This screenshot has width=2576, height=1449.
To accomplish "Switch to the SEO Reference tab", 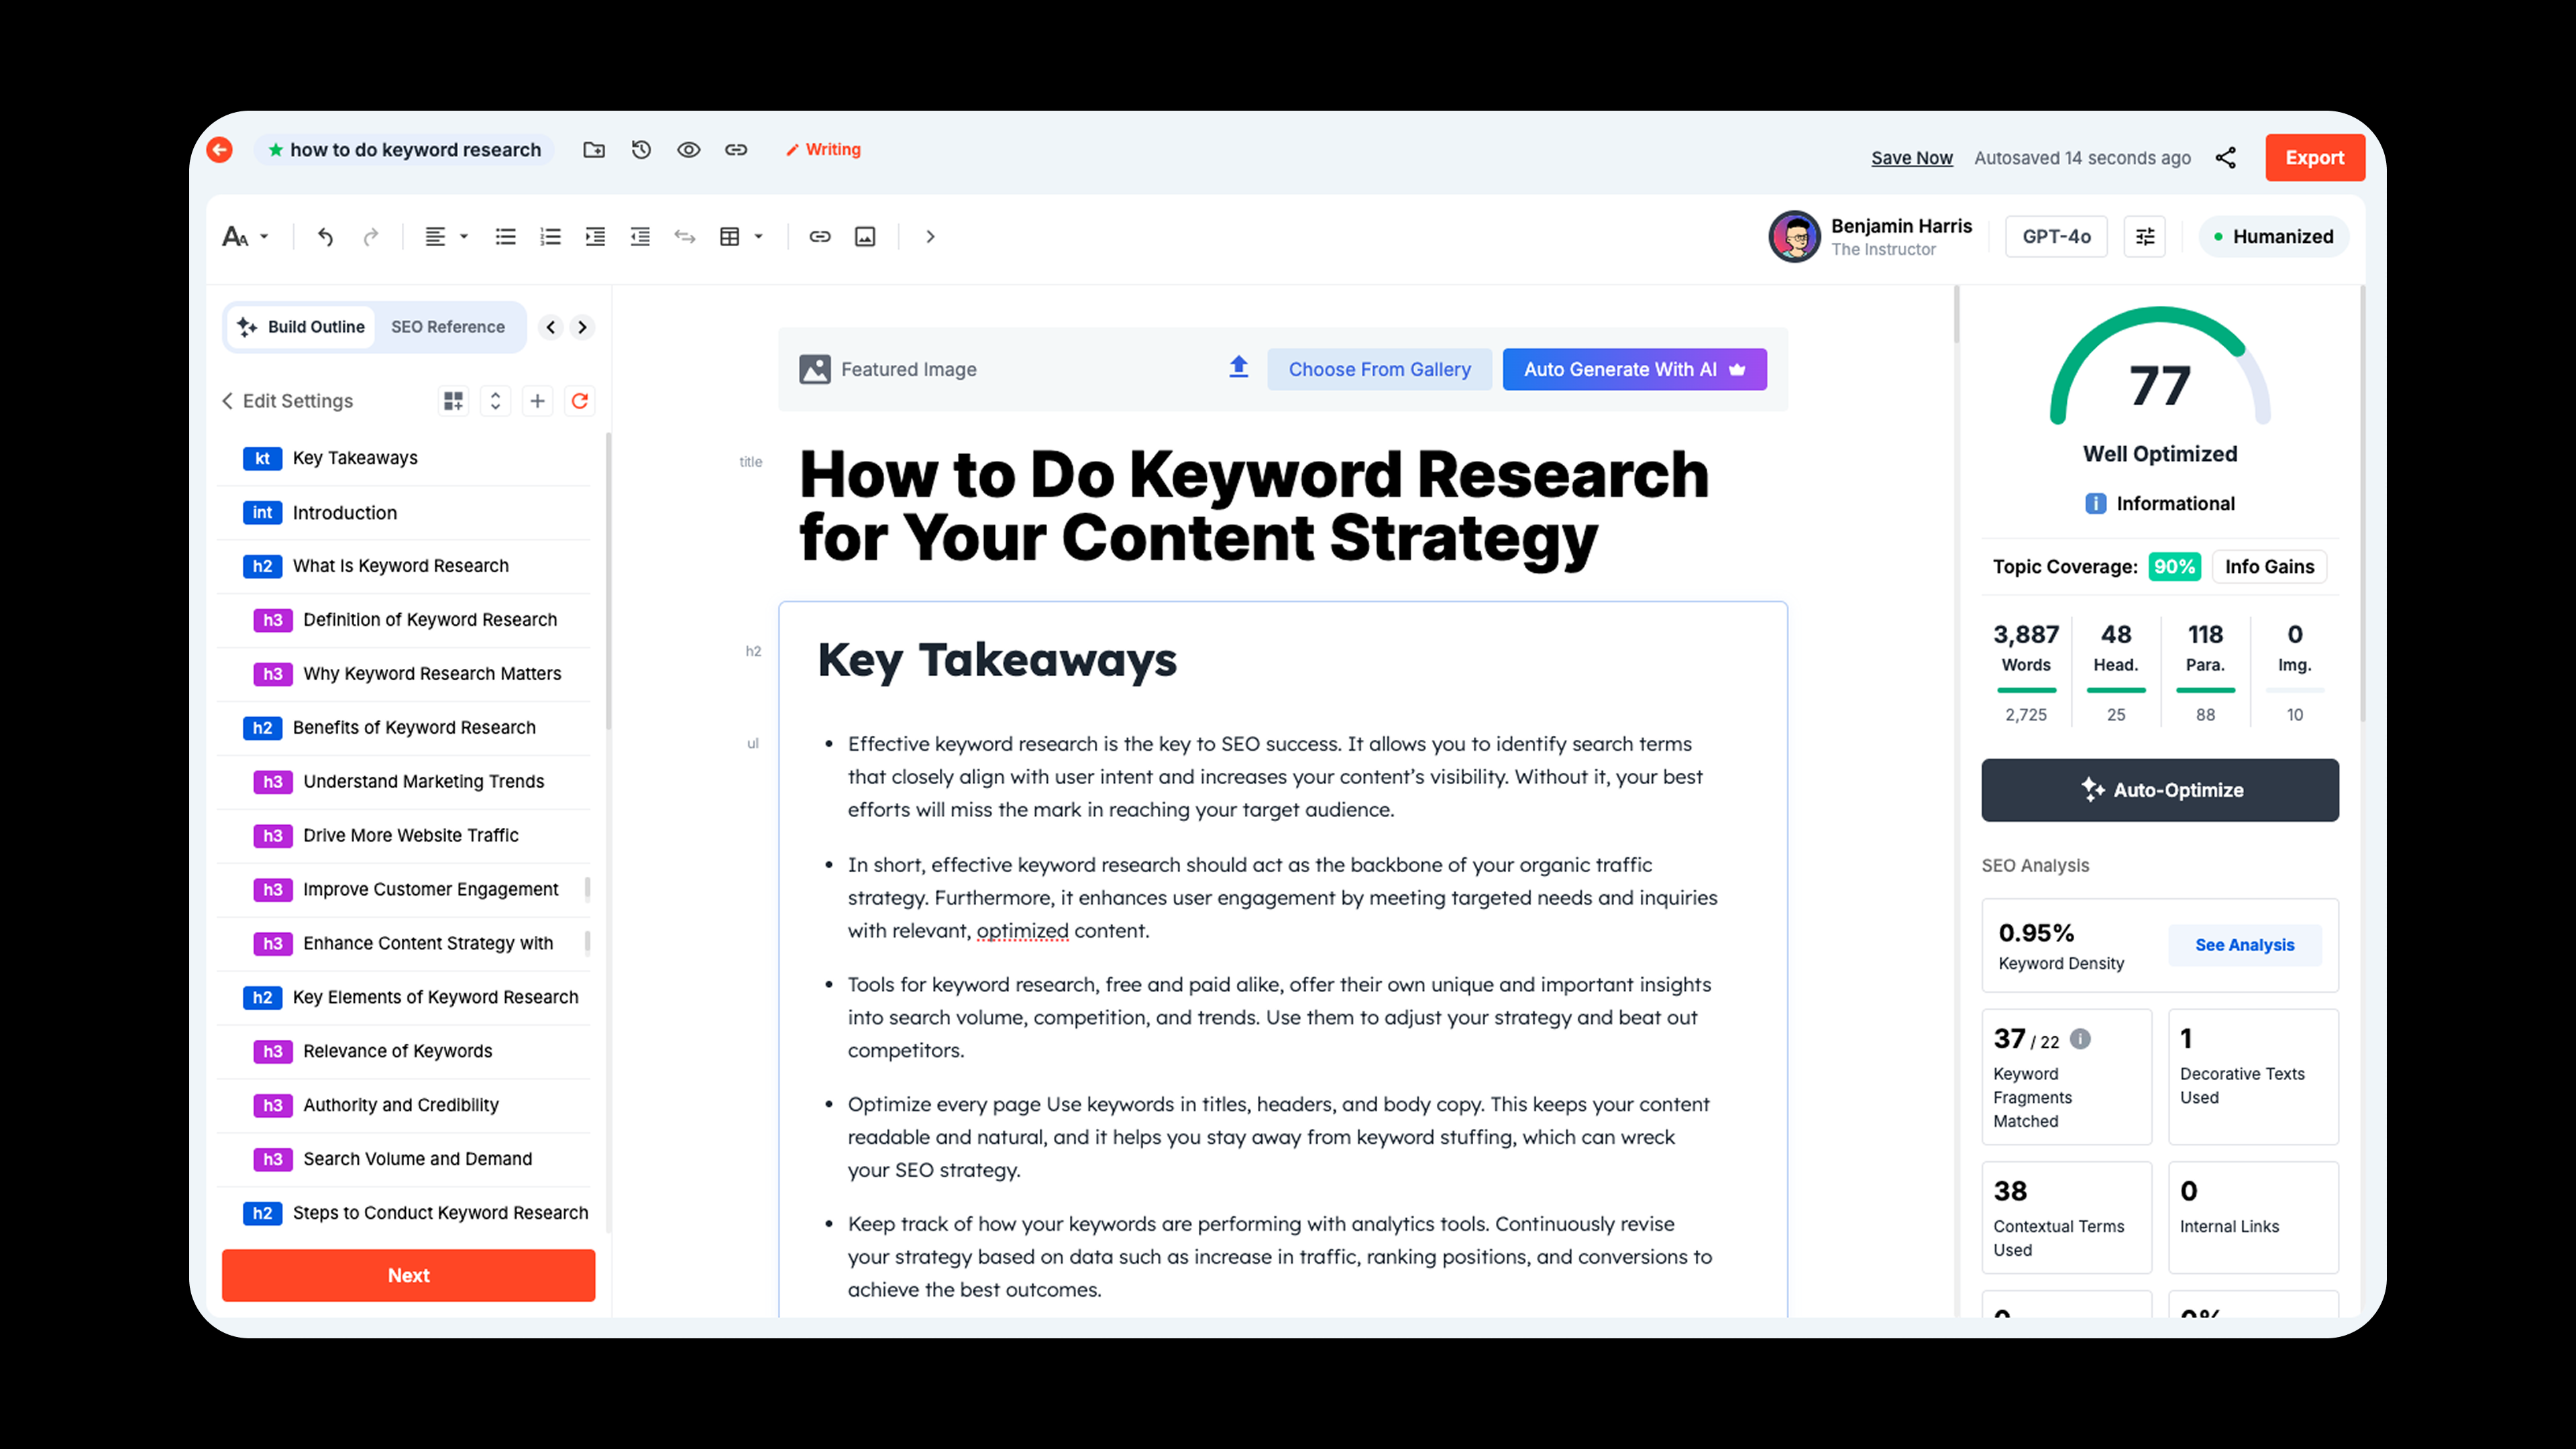I will (x=448, y=327).
